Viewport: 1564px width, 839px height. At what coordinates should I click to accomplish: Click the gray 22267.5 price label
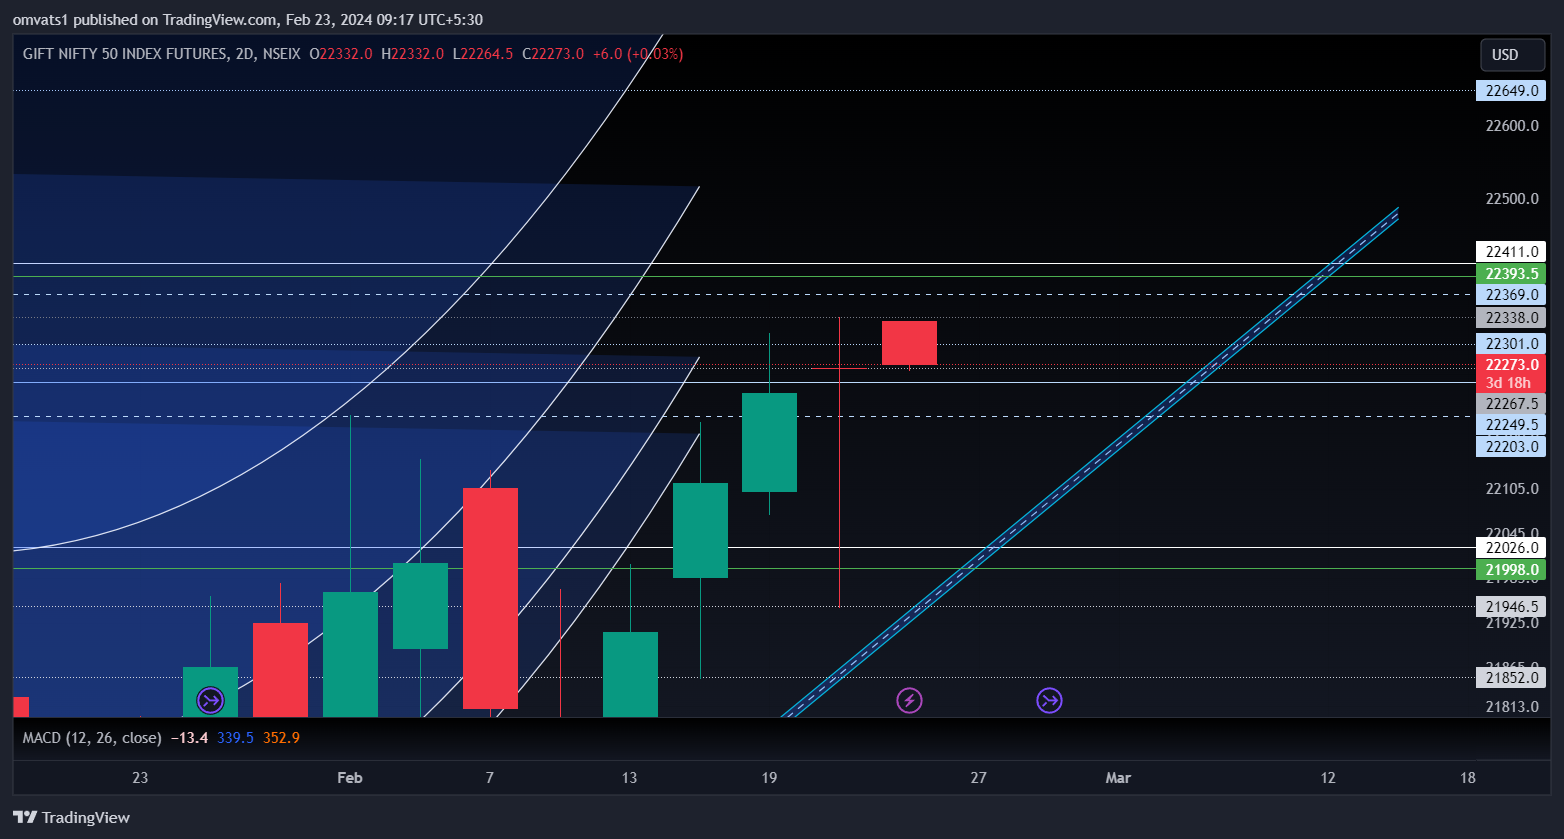click(x=1511, y=404)
